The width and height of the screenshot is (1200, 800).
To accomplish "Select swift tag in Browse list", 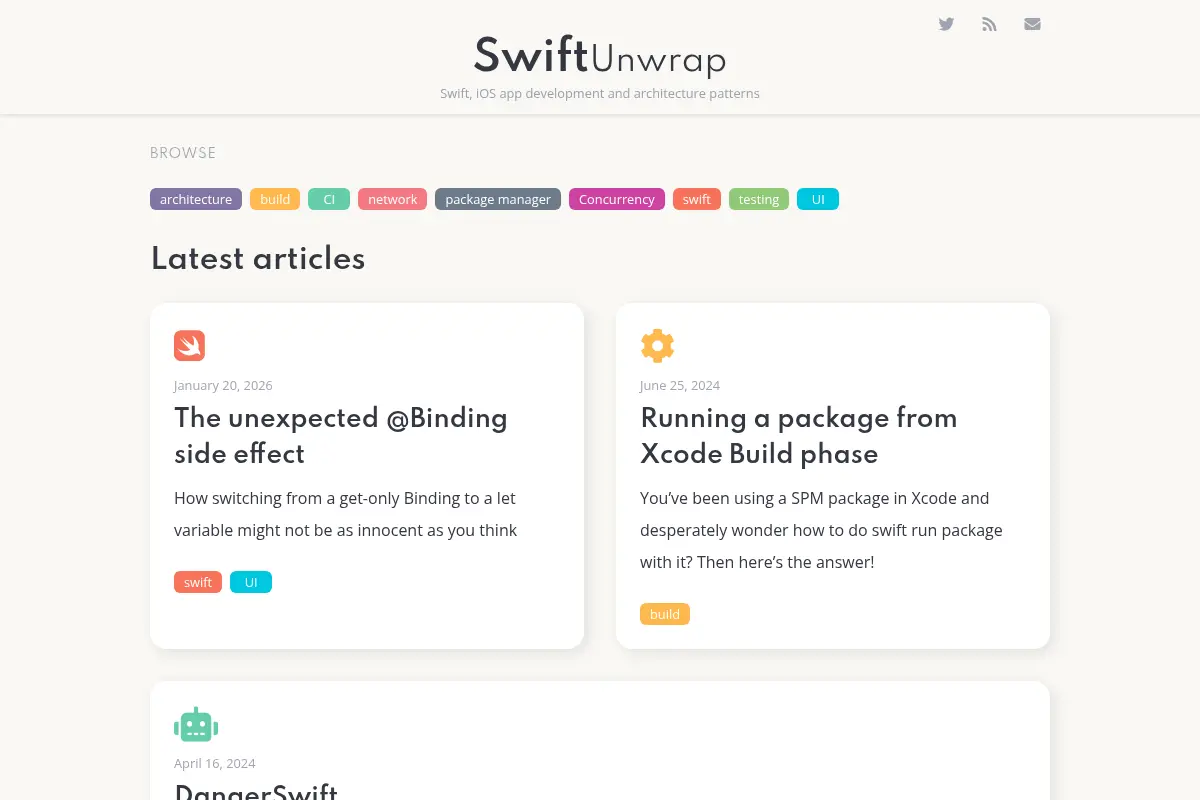I will (x=697, y=199).
